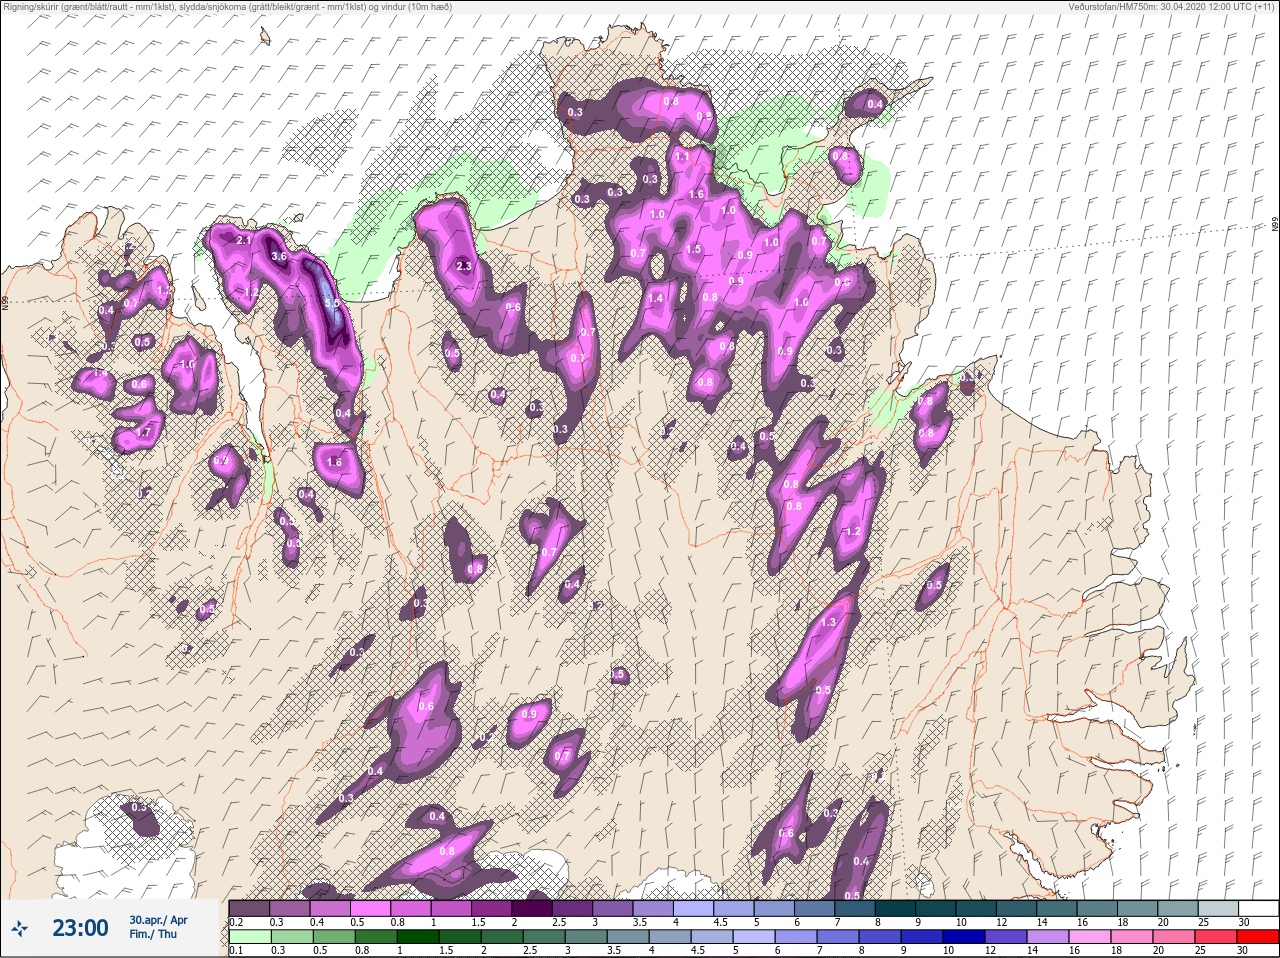Click the 2.3 precipitation value on the map

(x=463, y=266)
